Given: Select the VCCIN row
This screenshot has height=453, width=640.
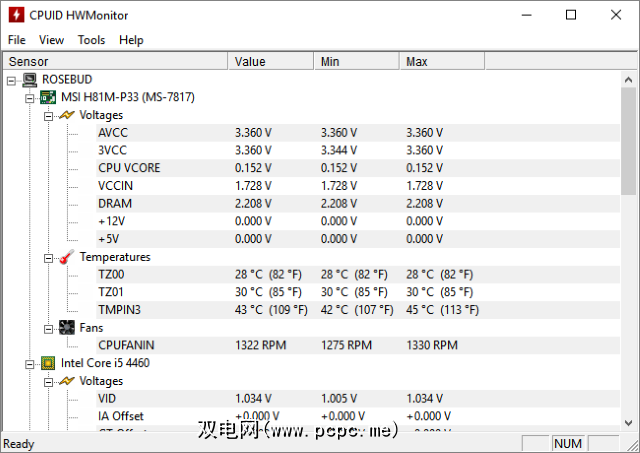Looking at the screenshot, I should point(358,186).
